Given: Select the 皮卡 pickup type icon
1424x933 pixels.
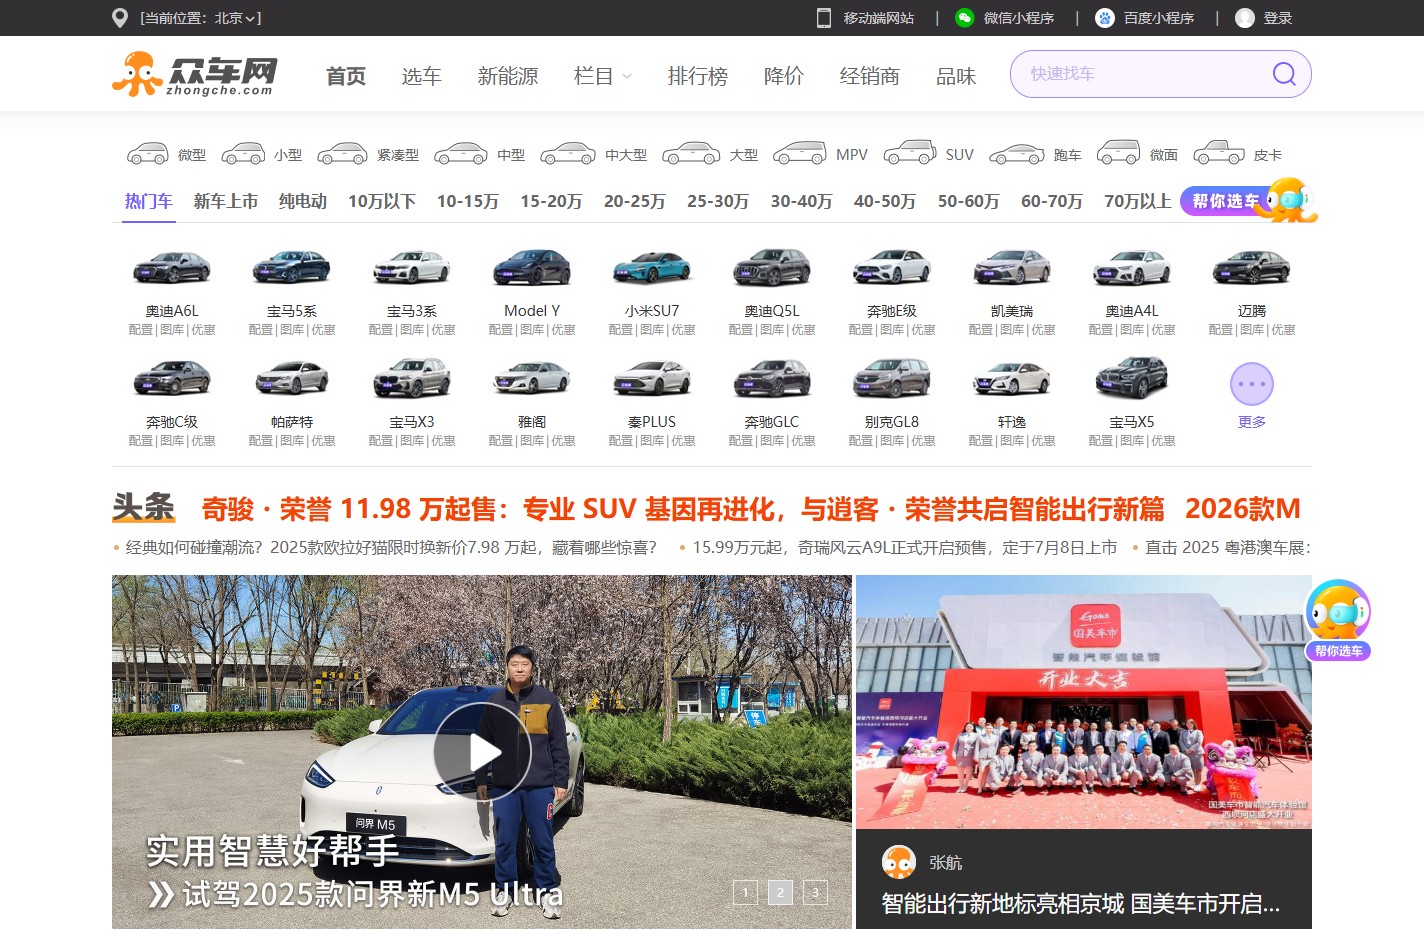Looking at the screenshot, I should pyautogui.click(x=1219, y=154).
